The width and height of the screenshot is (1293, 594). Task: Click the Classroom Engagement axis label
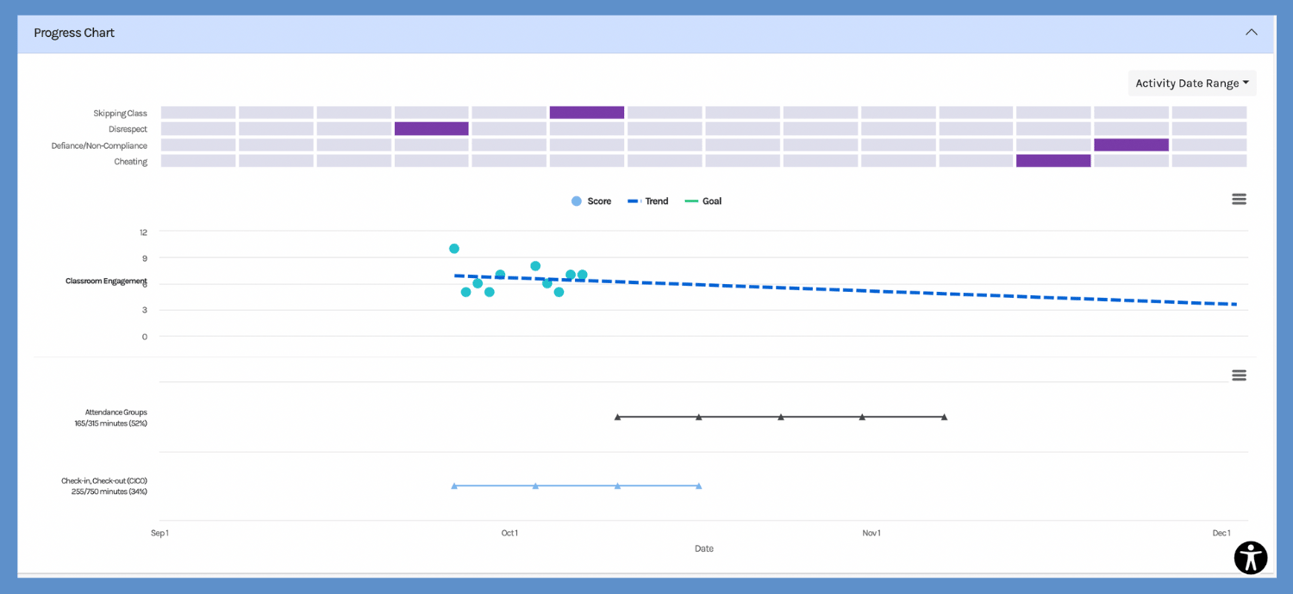pos(106,281)
